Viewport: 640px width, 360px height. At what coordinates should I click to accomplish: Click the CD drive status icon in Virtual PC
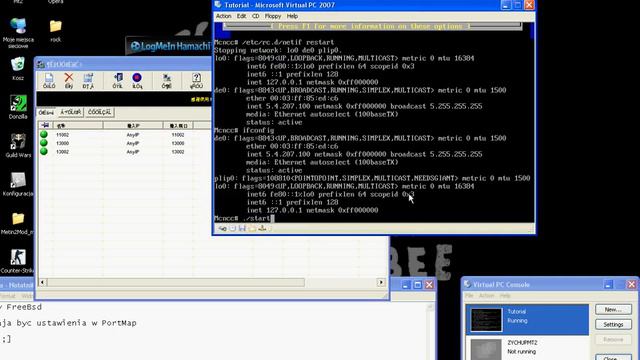tap(233, 229)
